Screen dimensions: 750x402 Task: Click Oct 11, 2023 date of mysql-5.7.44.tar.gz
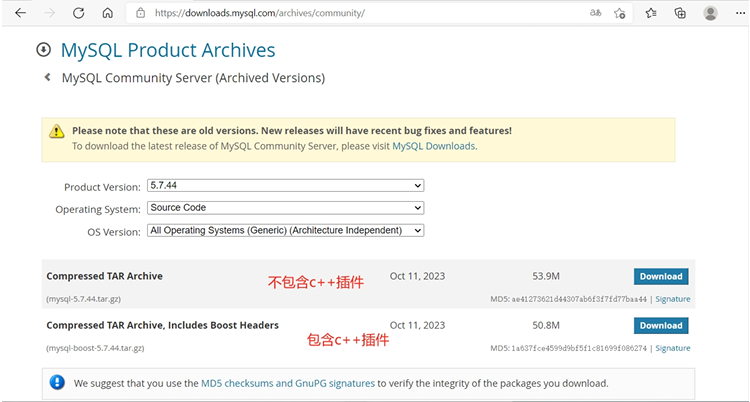(417, 276)
